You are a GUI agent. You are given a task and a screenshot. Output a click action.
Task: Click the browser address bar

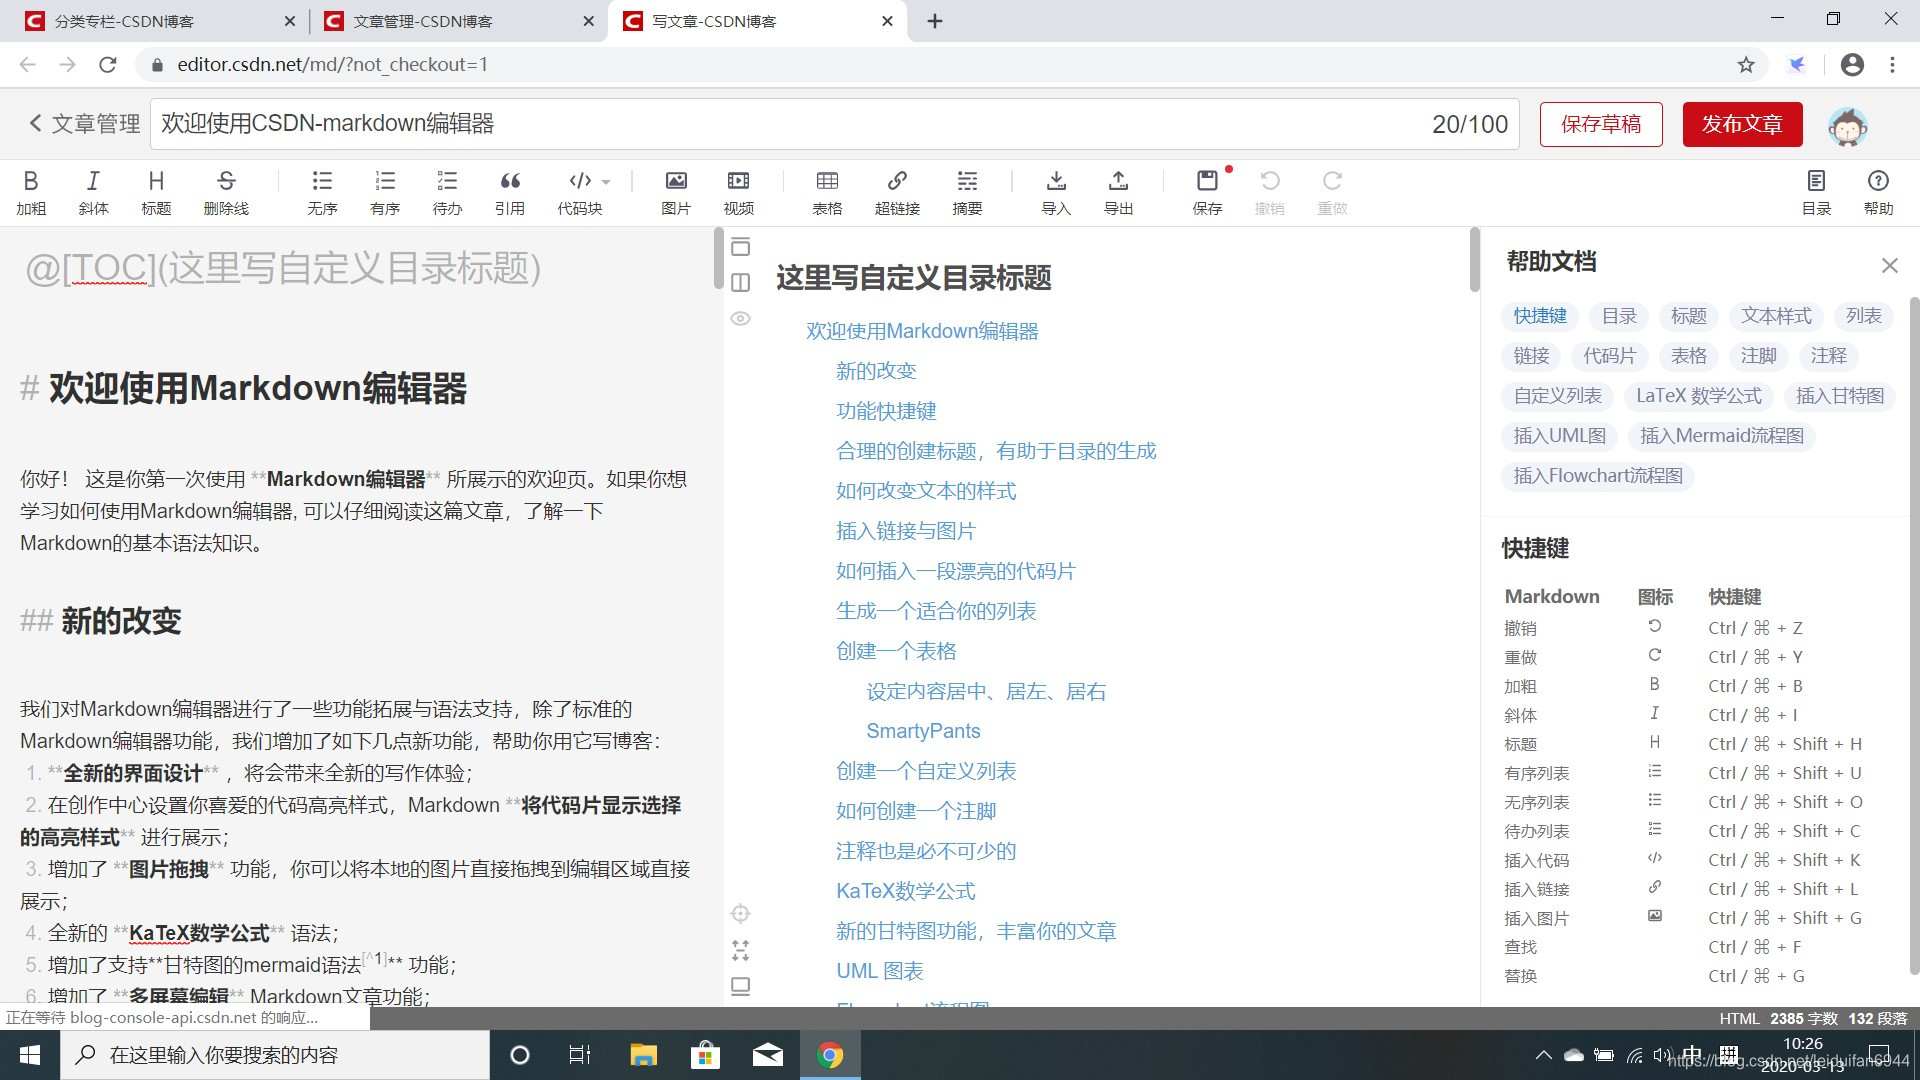tap(940, 65)
